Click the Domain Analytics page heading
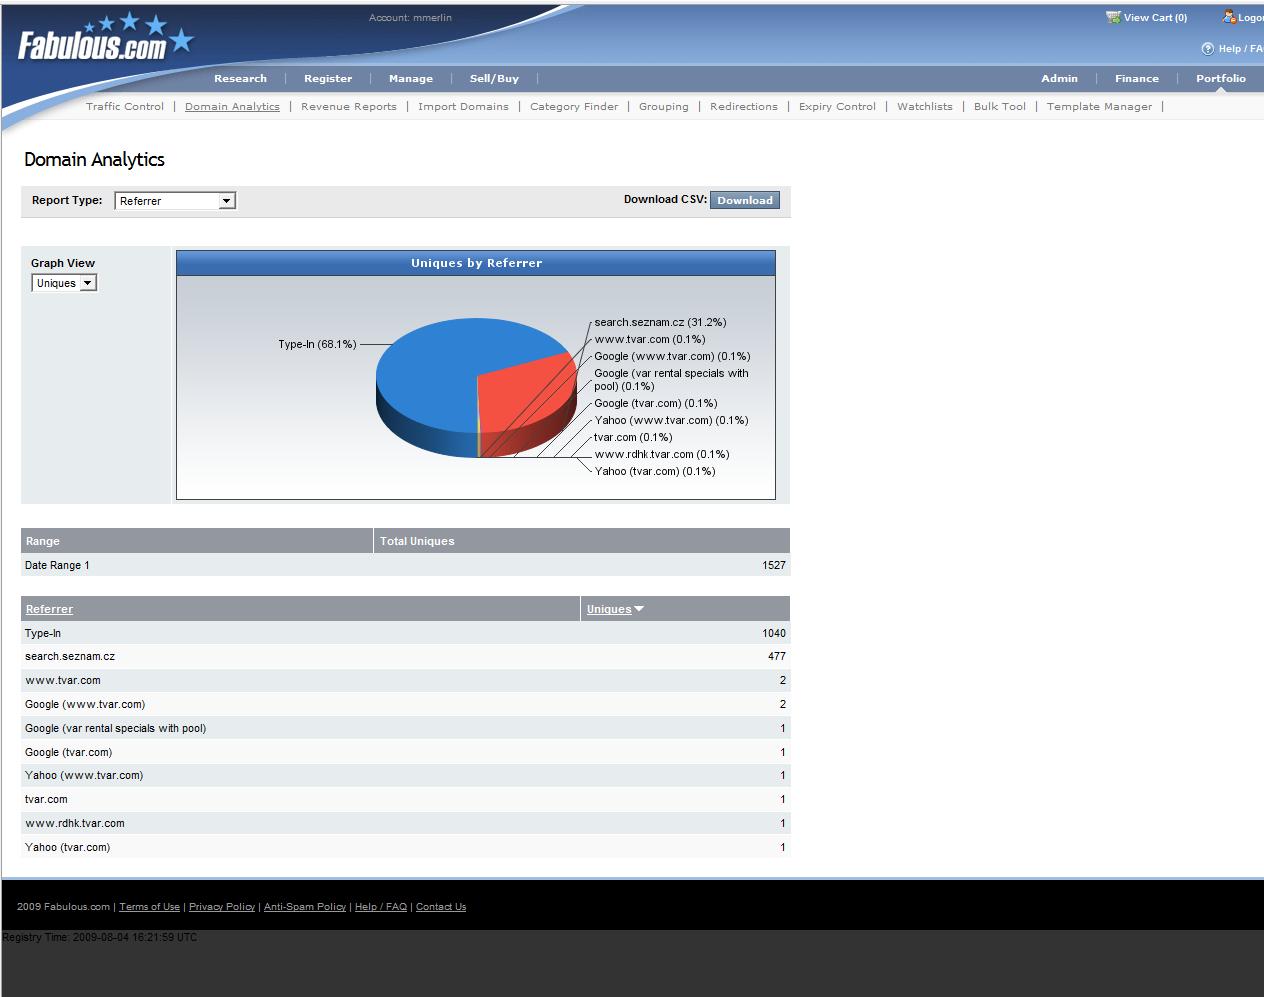This screenshot has width=1264, height=997. pyautogui.click(x=94, y=160)
